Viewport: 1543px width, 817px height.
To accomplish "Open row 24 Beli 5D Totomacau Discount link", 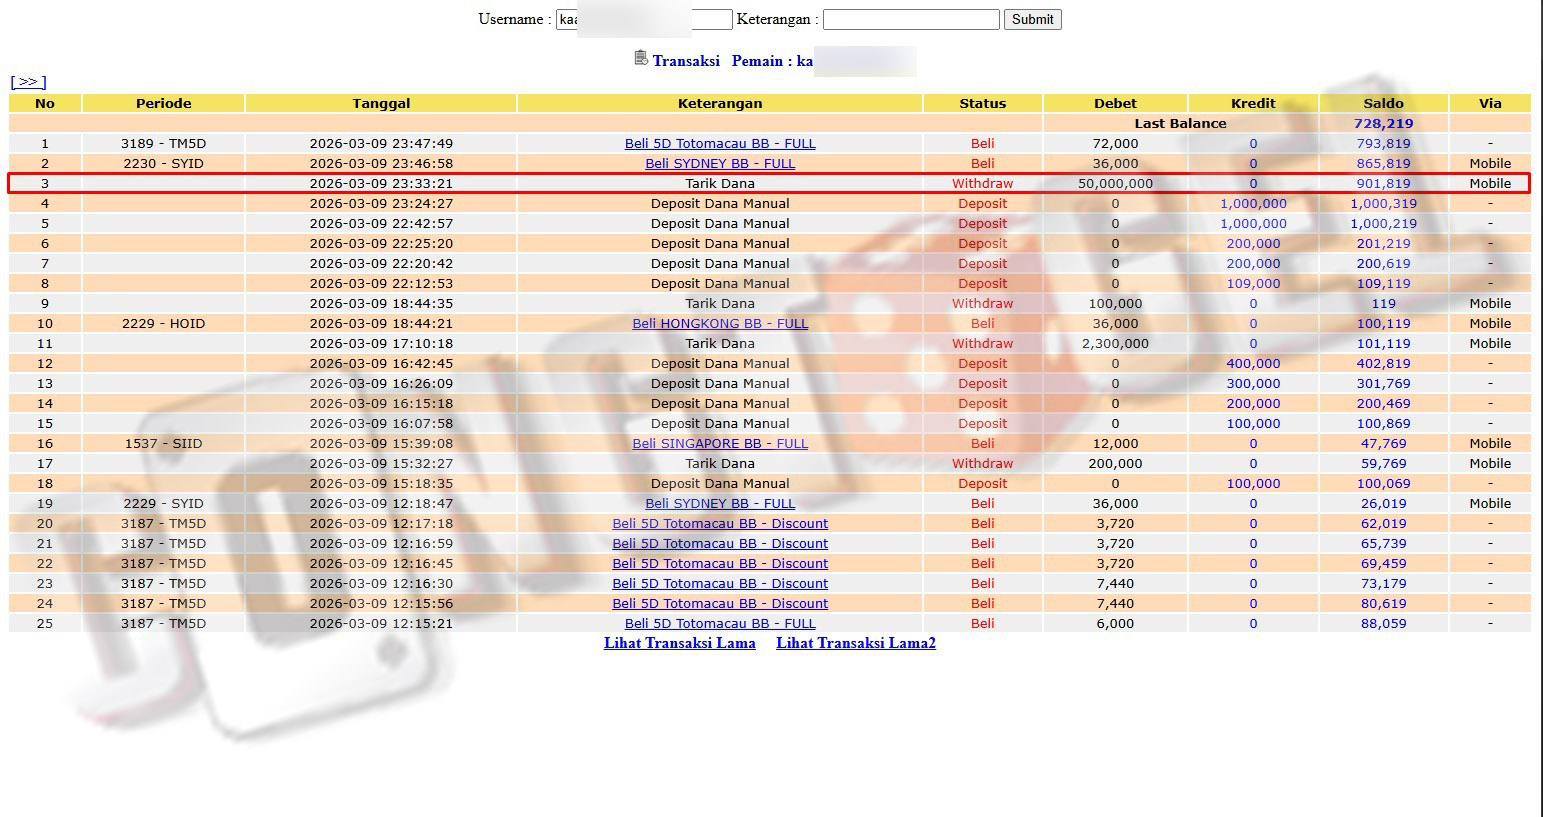I will coord(720,604).
